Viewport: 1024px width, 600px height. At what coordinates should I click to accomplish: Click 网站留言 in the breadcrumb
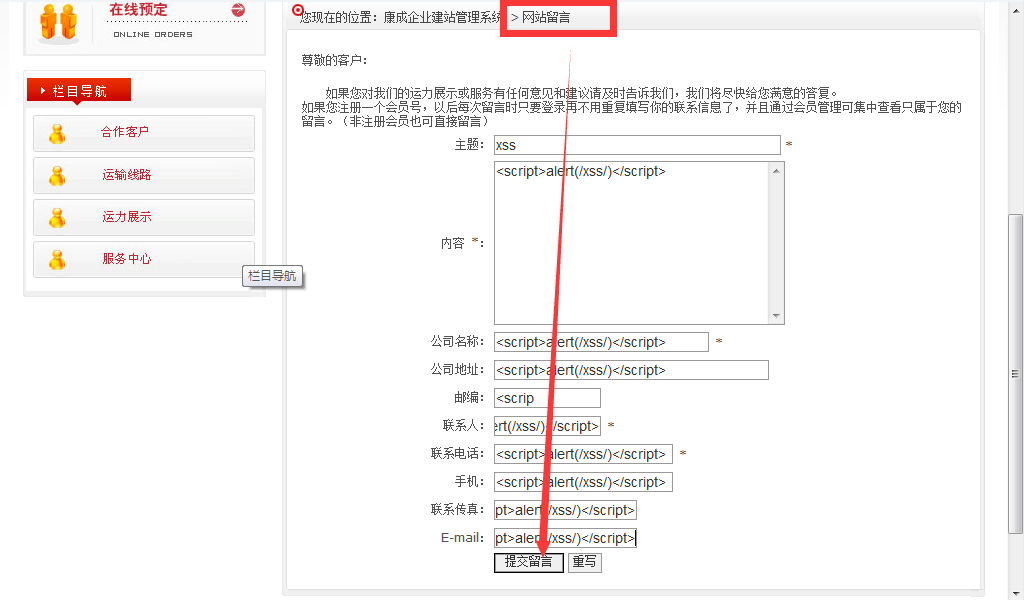pyautogui.click(x=546, y=18)
